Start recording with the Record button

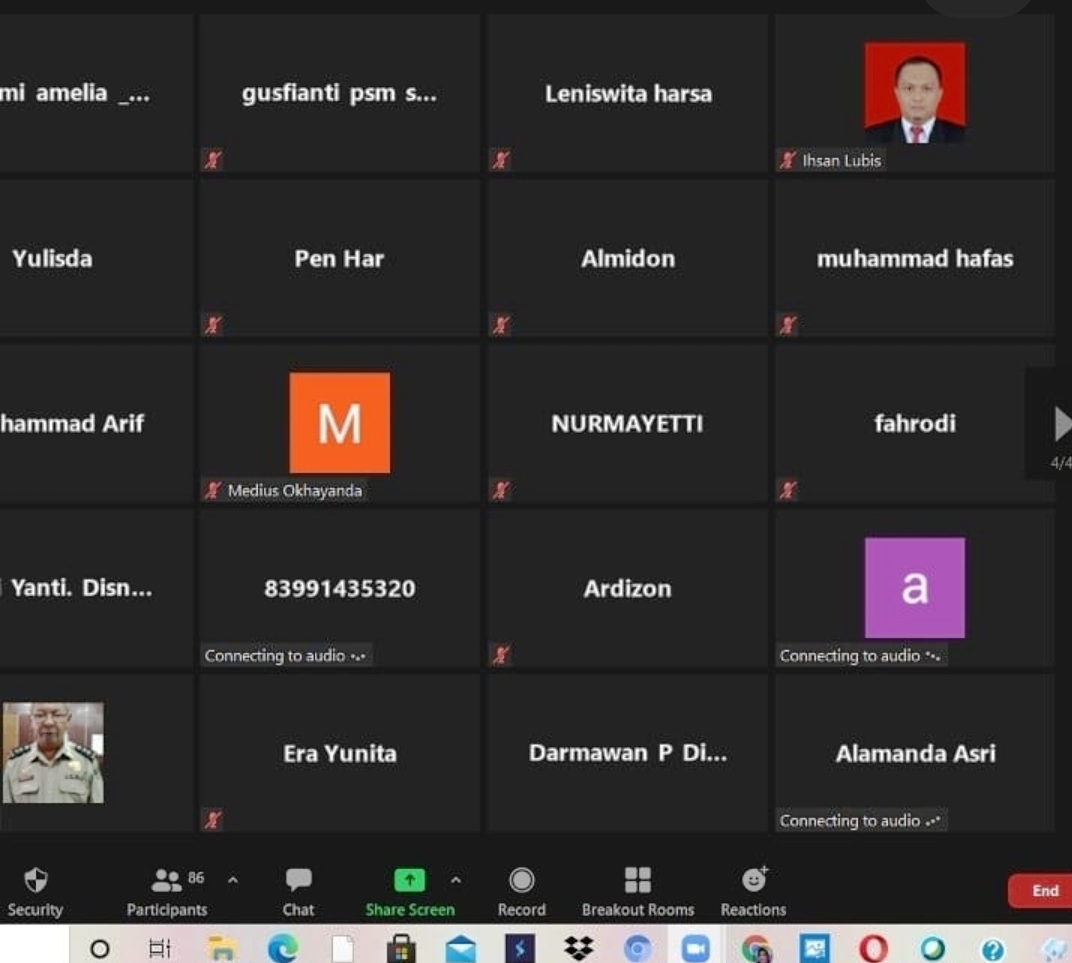(521, 891)
